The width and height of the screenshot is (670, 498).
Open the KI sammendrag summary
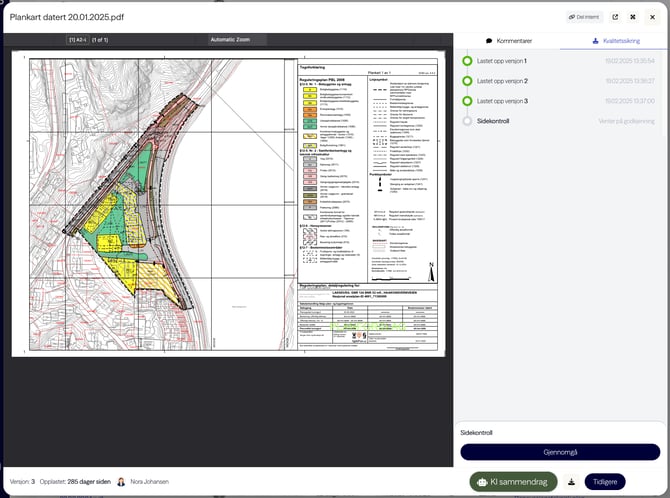tap(514, 481)
